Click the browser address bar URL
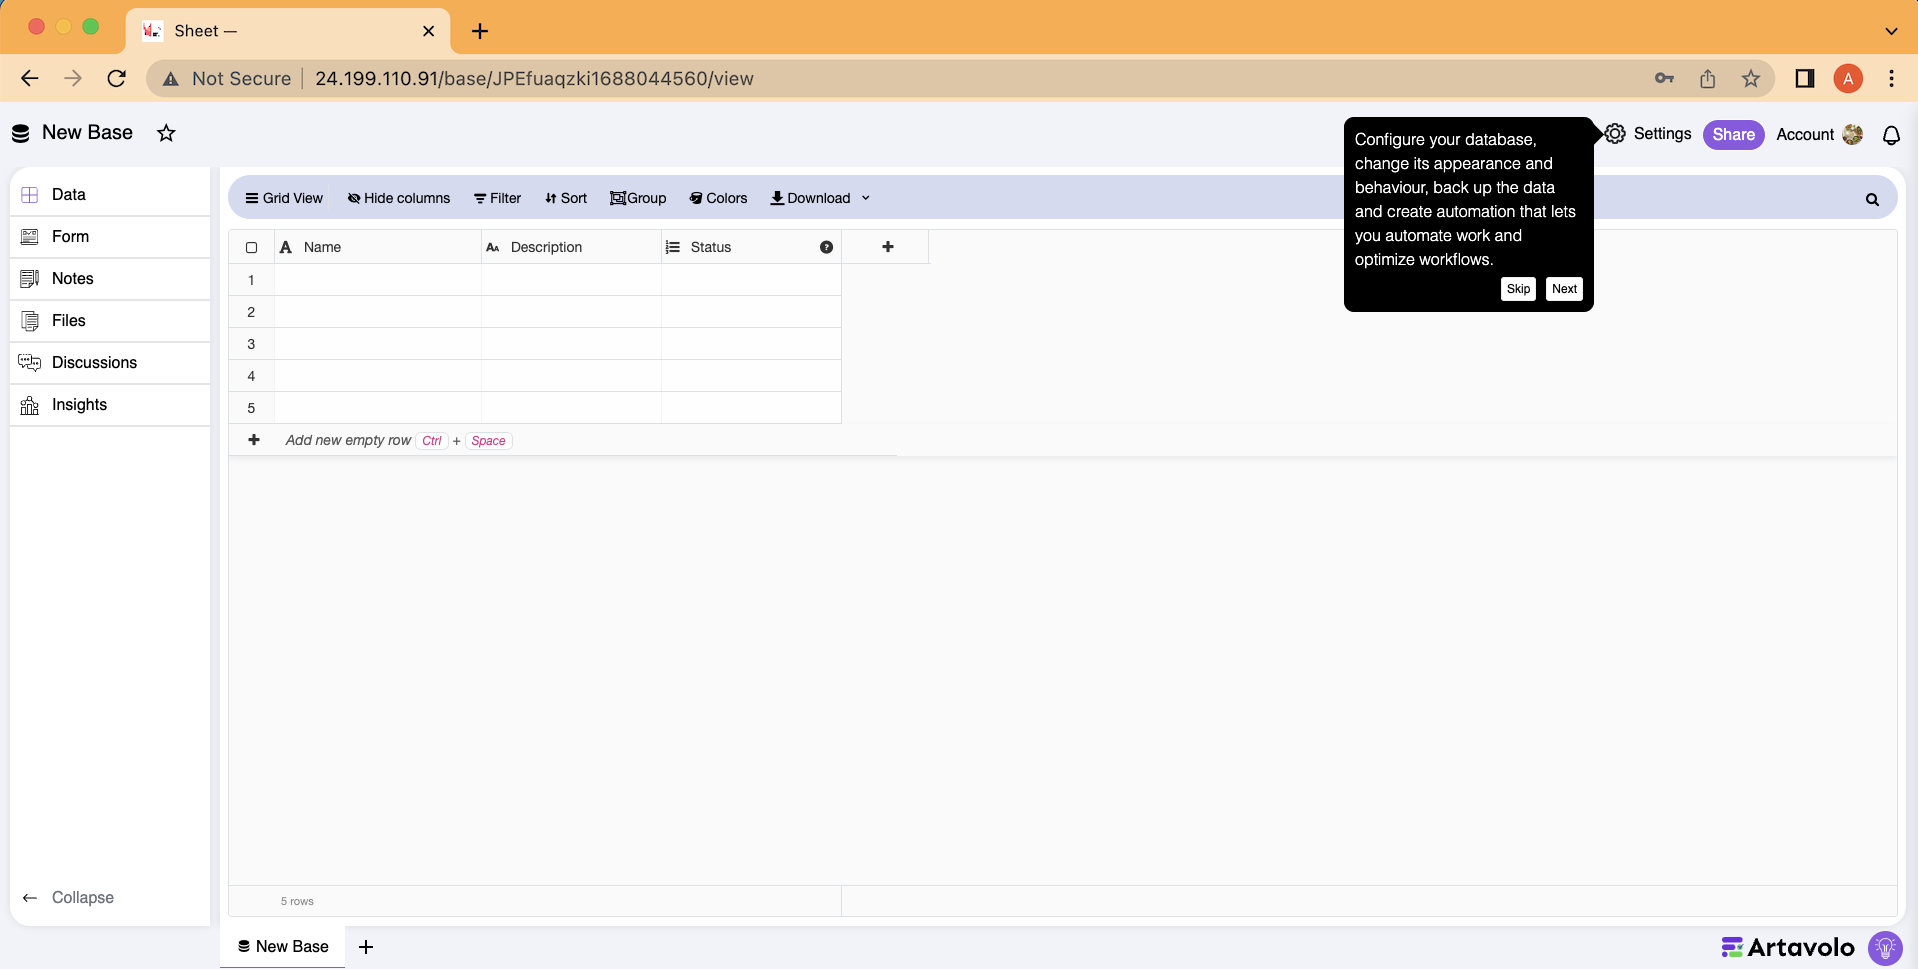Viewport: 1918px width, 969px height. [534, 79]
